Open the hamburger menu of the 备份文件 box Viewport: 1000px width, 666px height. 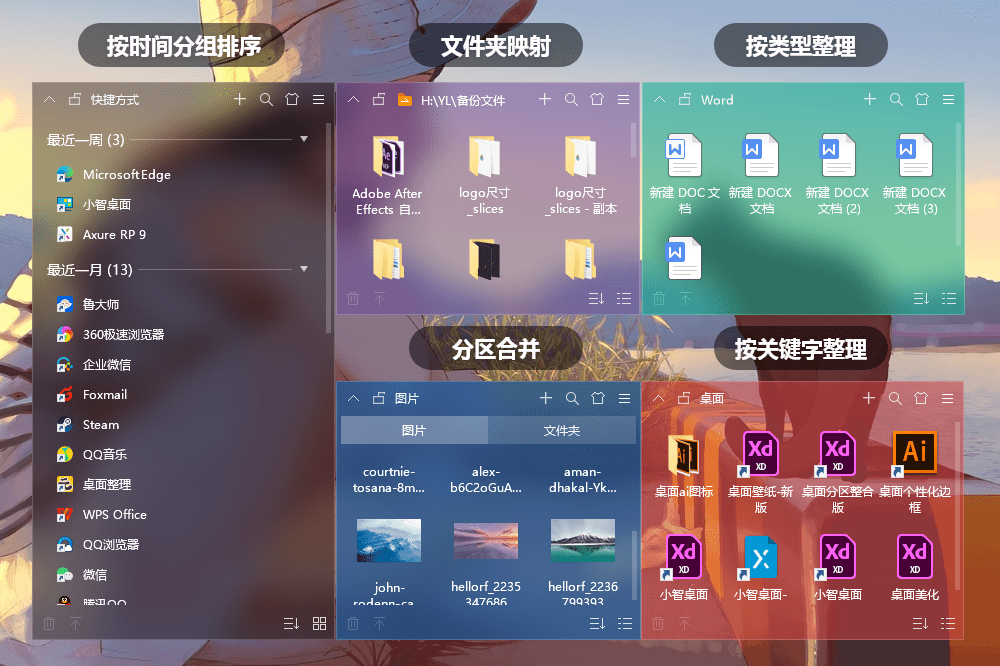coord(623,99)
